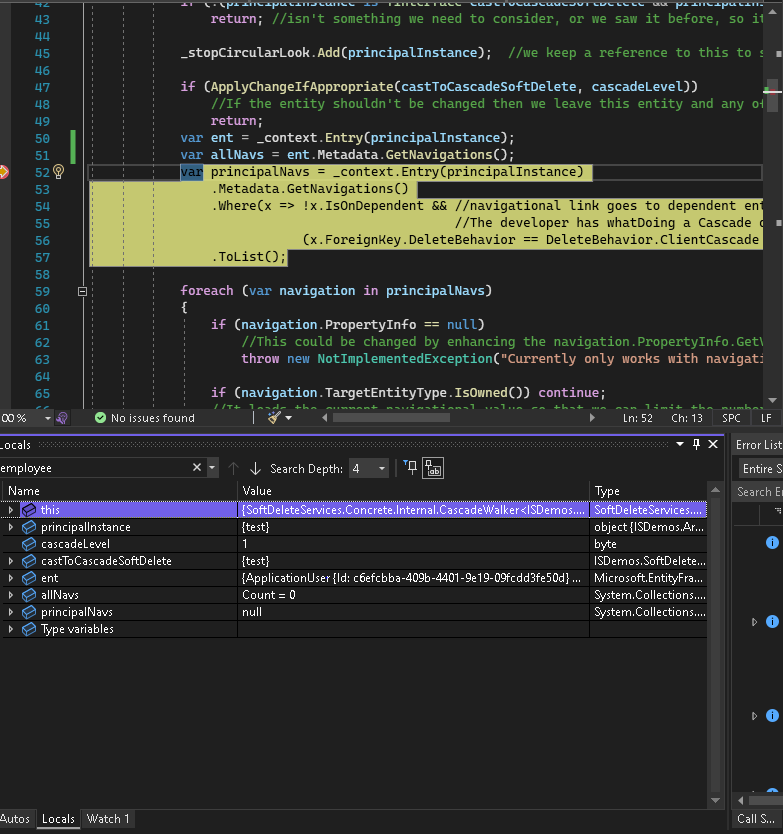Click the breakpoint marker at line 52
This screenshot has width=783, height=834.
3,172
